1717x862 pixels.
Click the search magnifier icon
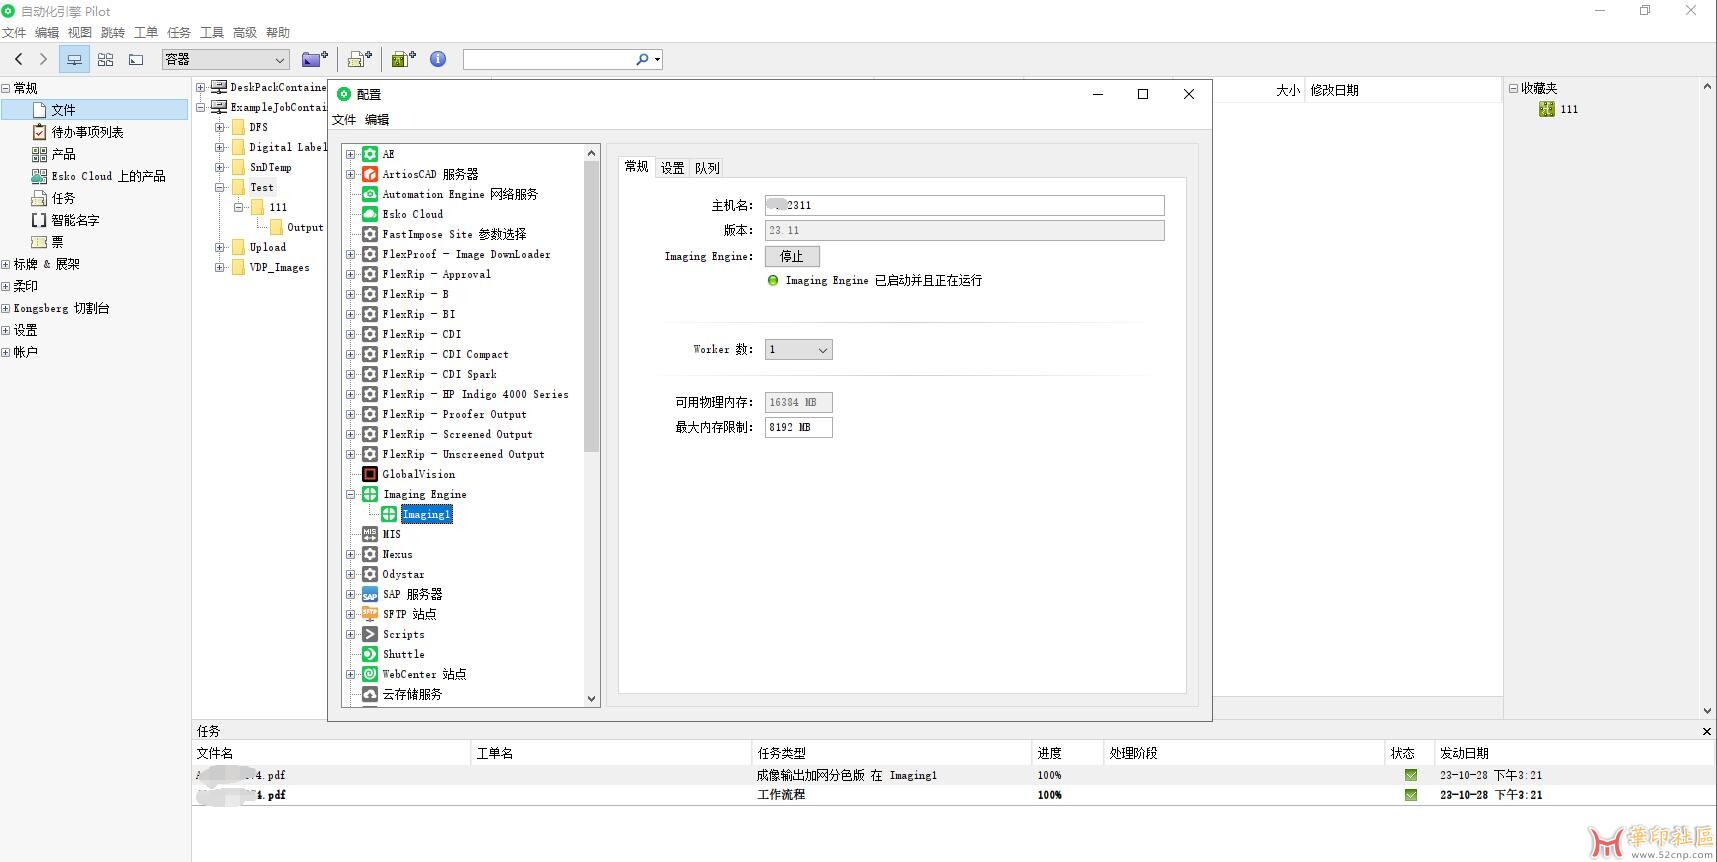point(642,60)
